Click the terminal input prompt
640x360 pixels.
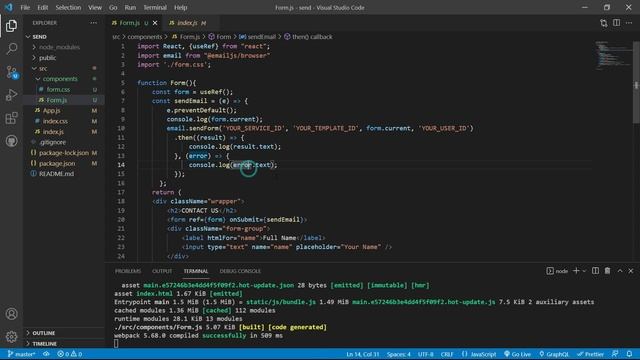[116, 343]
